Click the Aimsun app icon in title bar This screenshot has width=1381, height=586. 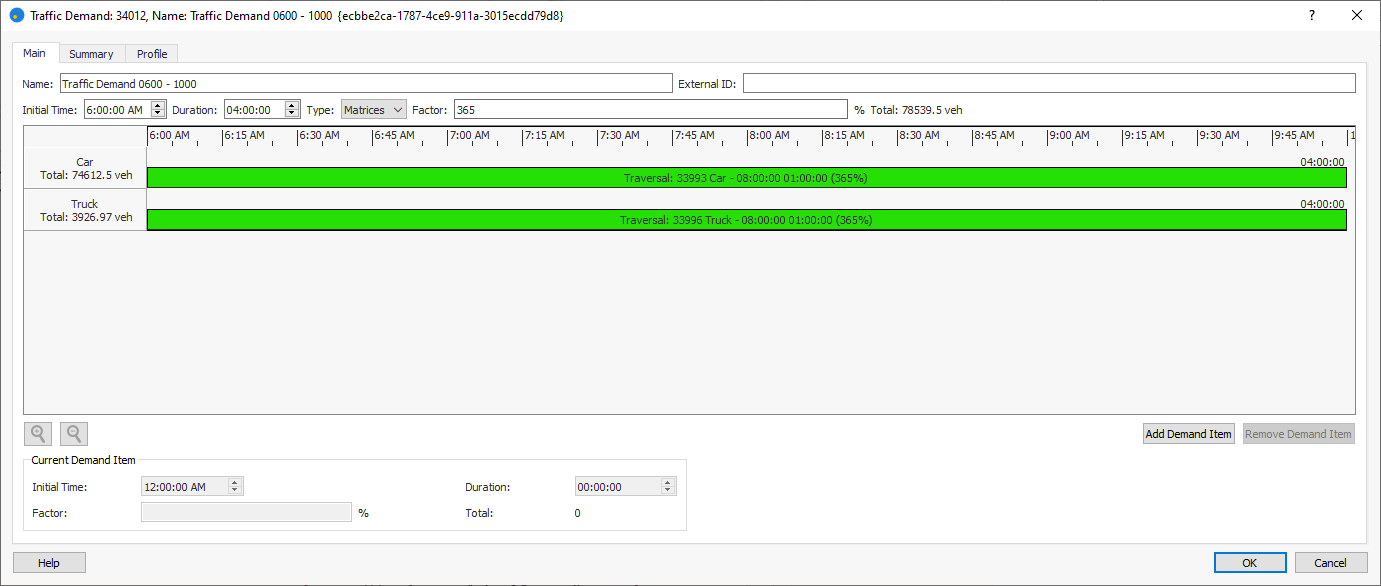[x=16, y=16]
